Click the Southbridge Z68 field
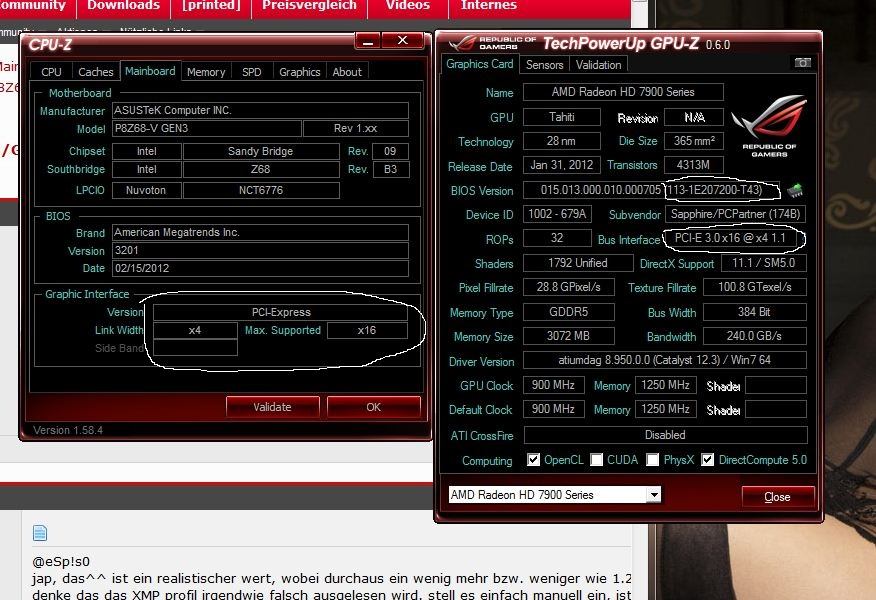 coord(261,169)
